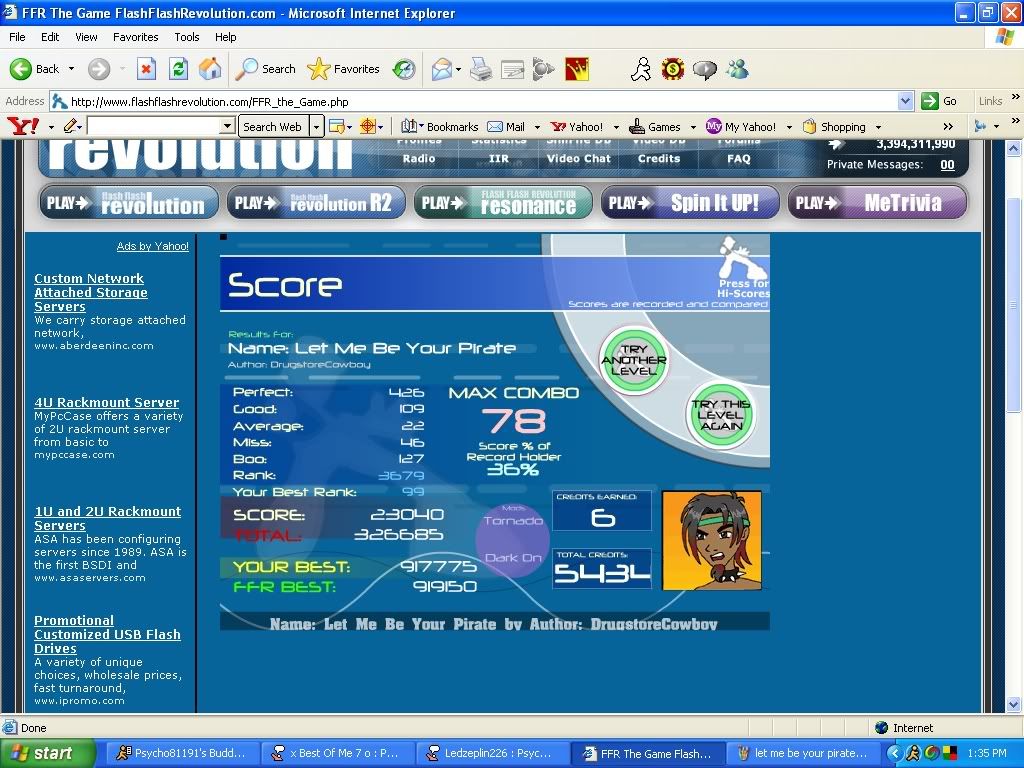Screen dimensions: 1024x768
Task: Click the Windows Messenger people icon
Action: [x=738, y=69]
